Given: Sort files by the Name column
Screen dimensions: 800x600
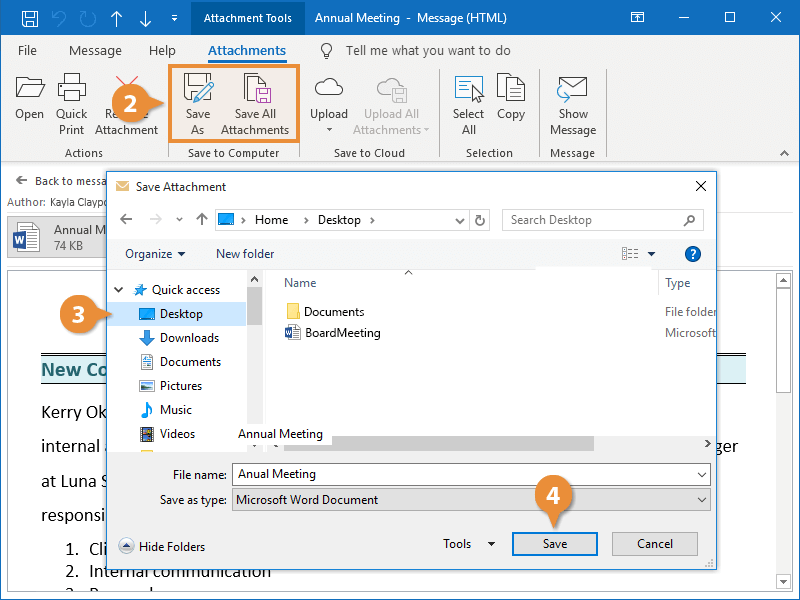Looking at the screenshot, I should 300,283.
